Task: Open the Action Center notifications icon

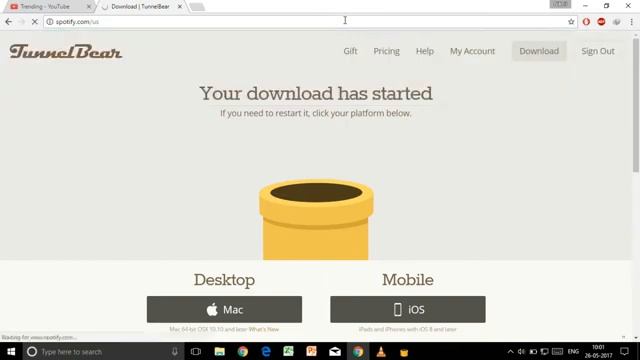Action: coord(624,351)
